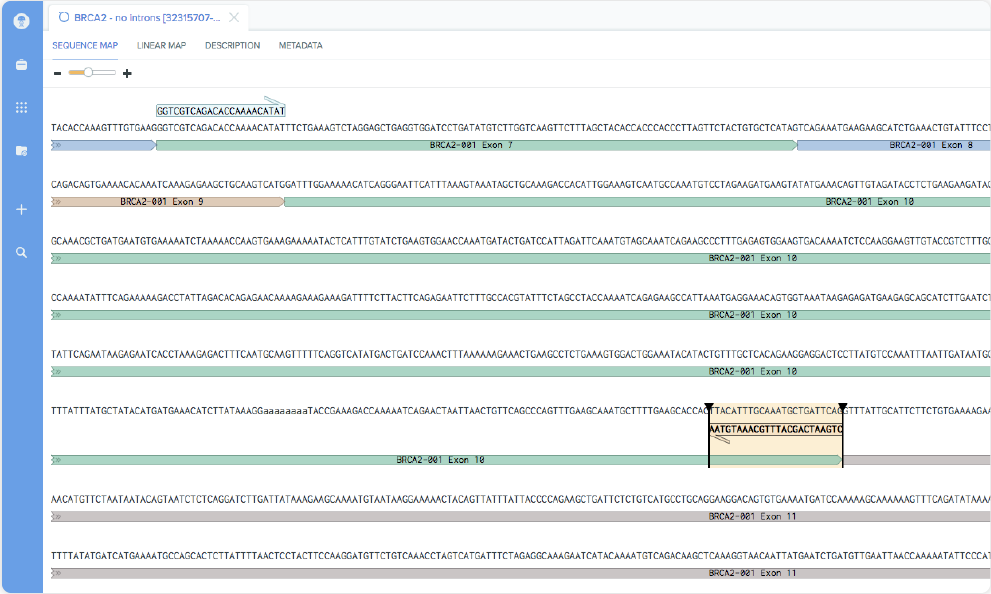Open the DESCRIPTION tab
This screenshot has height=594, width=991.
click(x=232, y=45)
